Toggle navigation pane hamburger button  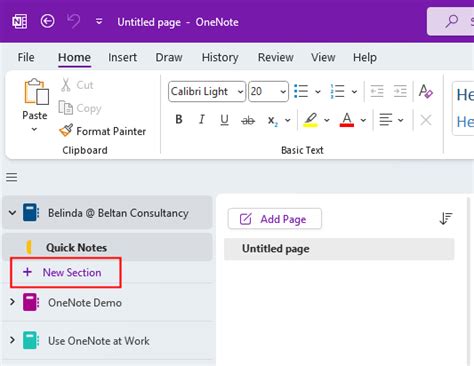pyautogui.click(x=12, y=177)
